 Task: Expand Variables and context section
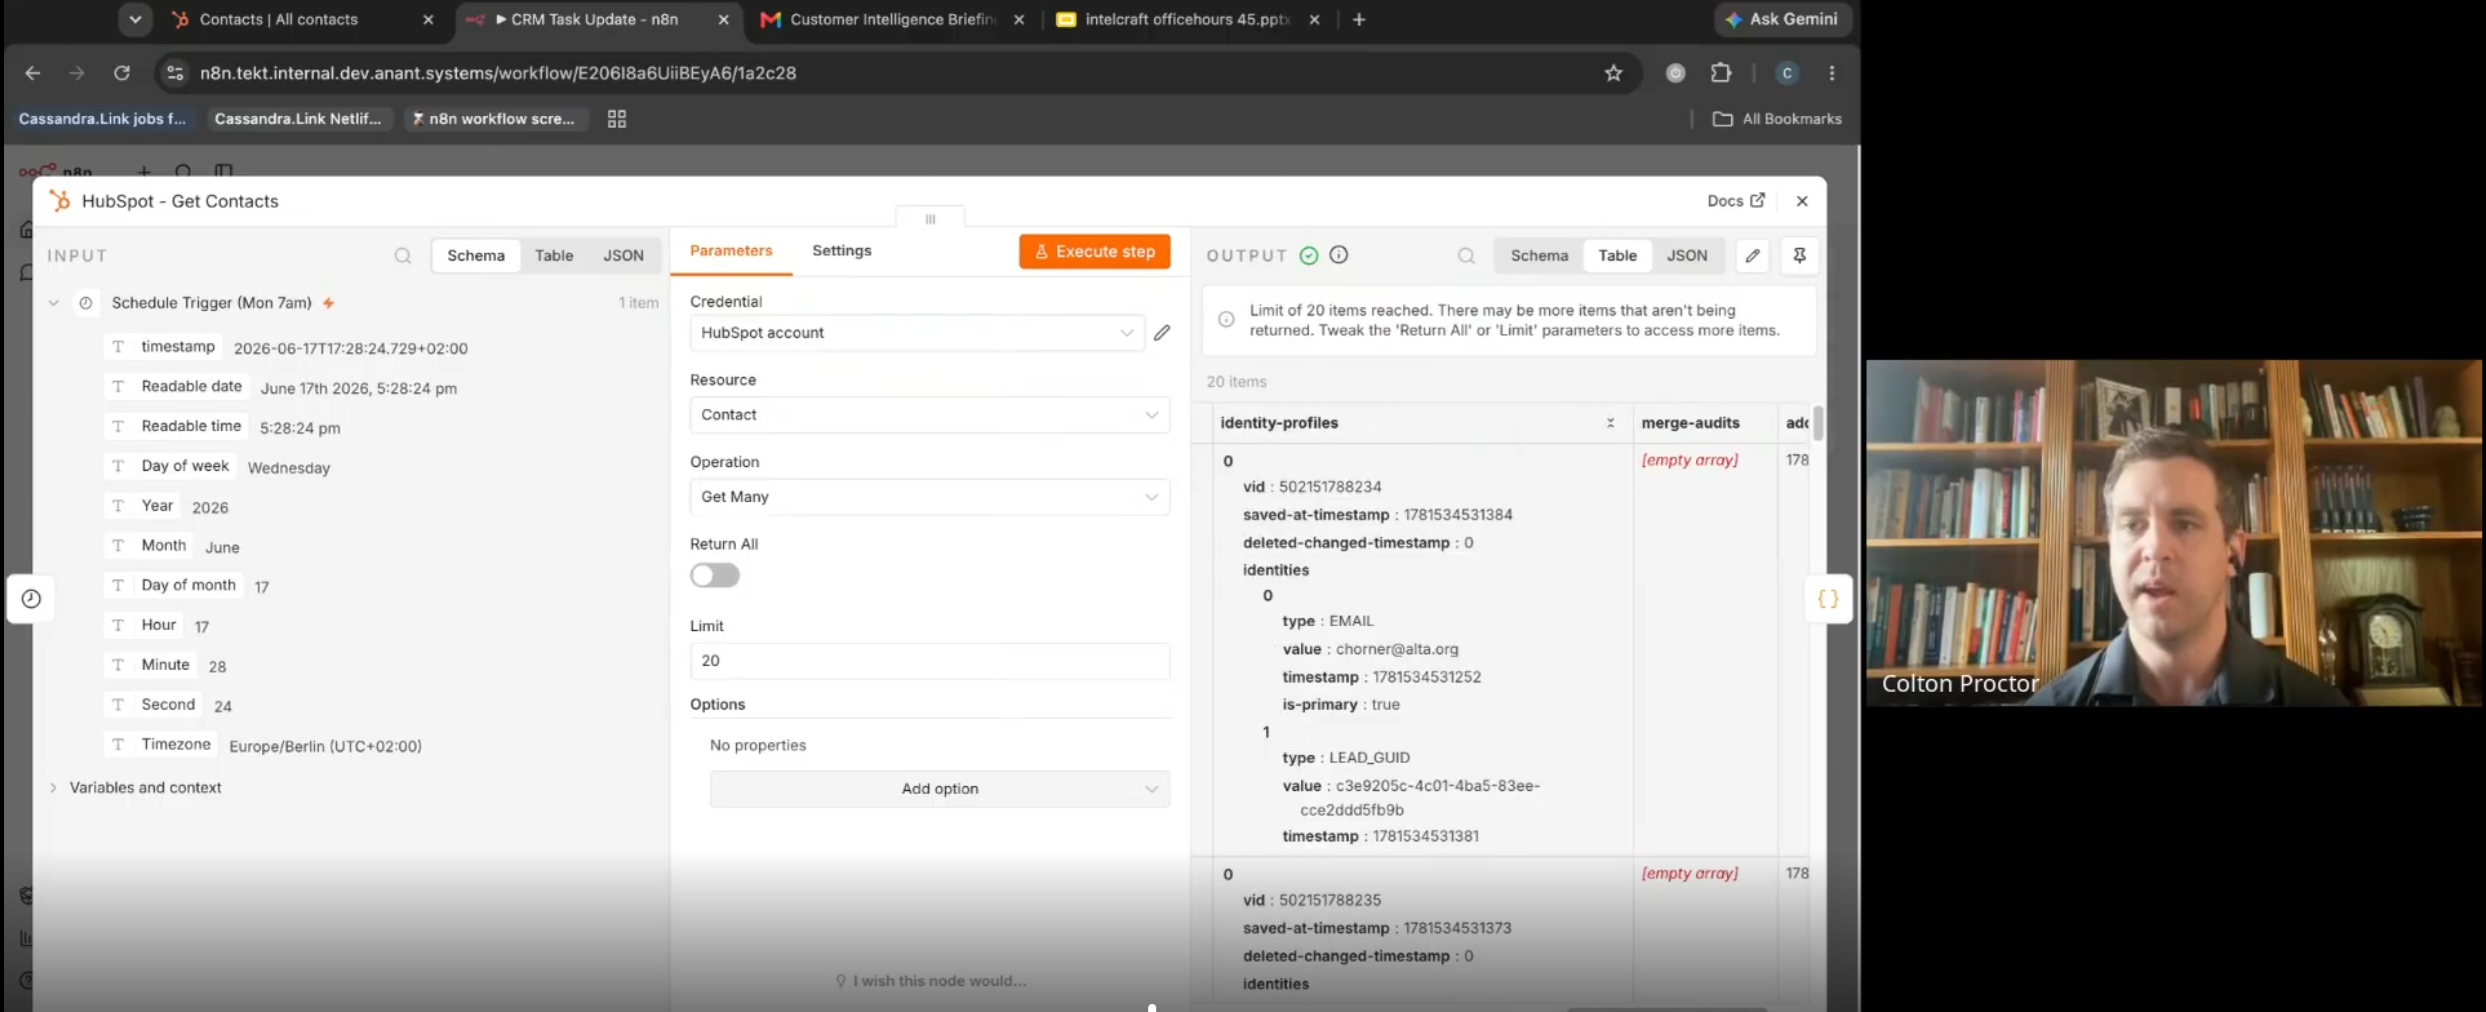(x=54, y=788)
